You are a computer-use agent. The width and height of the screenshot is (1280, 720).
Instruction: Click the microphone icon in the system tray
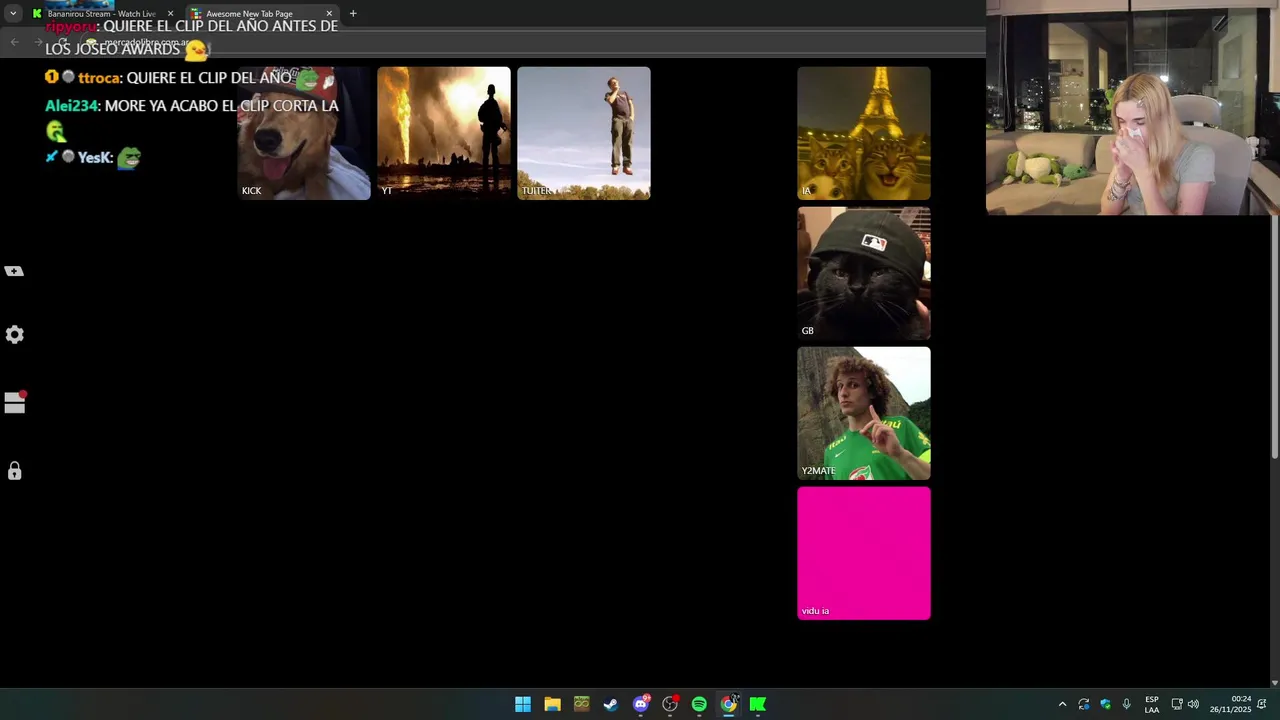coord(1127,704)
